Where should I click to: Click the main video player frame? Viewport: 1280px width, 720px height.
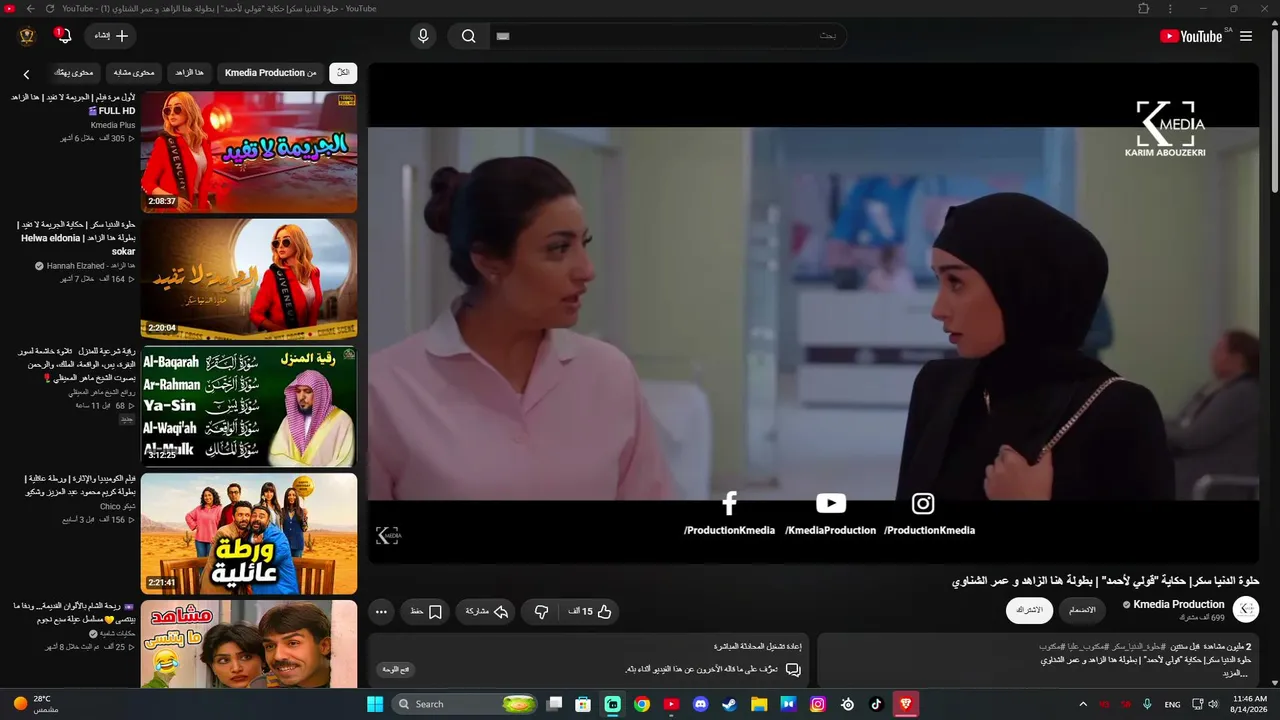point(813,313)
